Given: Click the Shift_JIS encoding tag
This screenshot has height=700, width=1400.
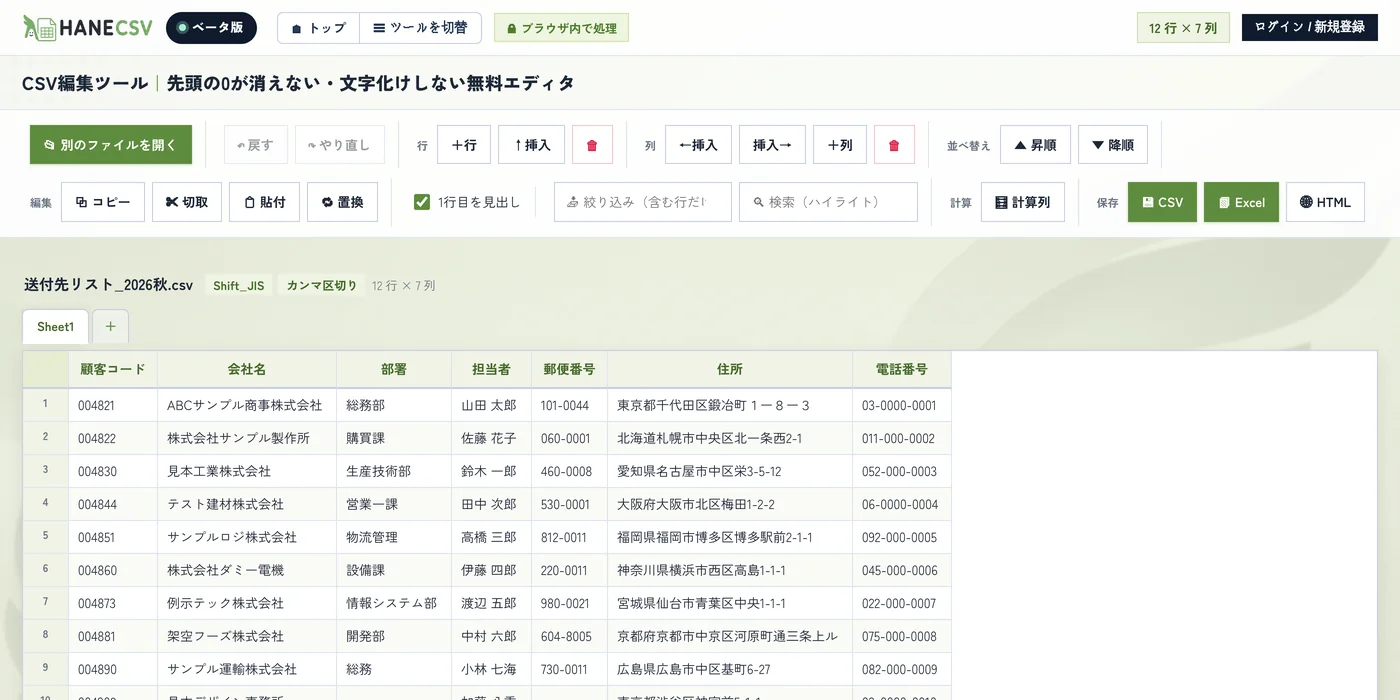Looking at the screenshot, I should click(x=239, y=285).
